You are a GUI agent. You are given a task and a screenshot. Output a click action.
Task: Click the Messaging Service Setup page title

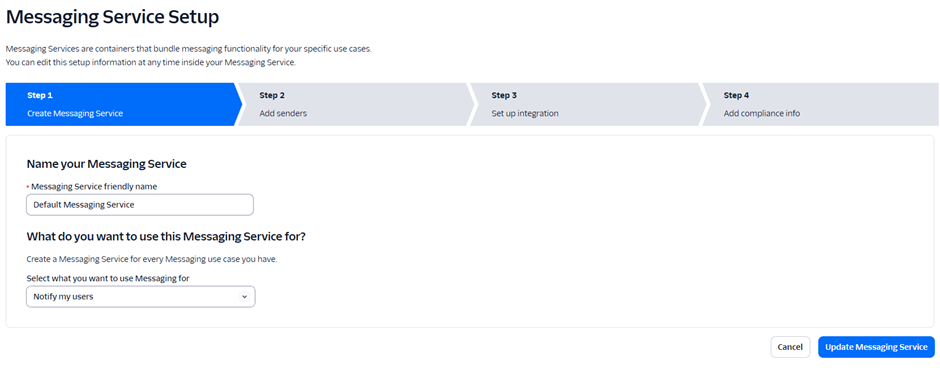pyautogui.click(x=112, y=17)
